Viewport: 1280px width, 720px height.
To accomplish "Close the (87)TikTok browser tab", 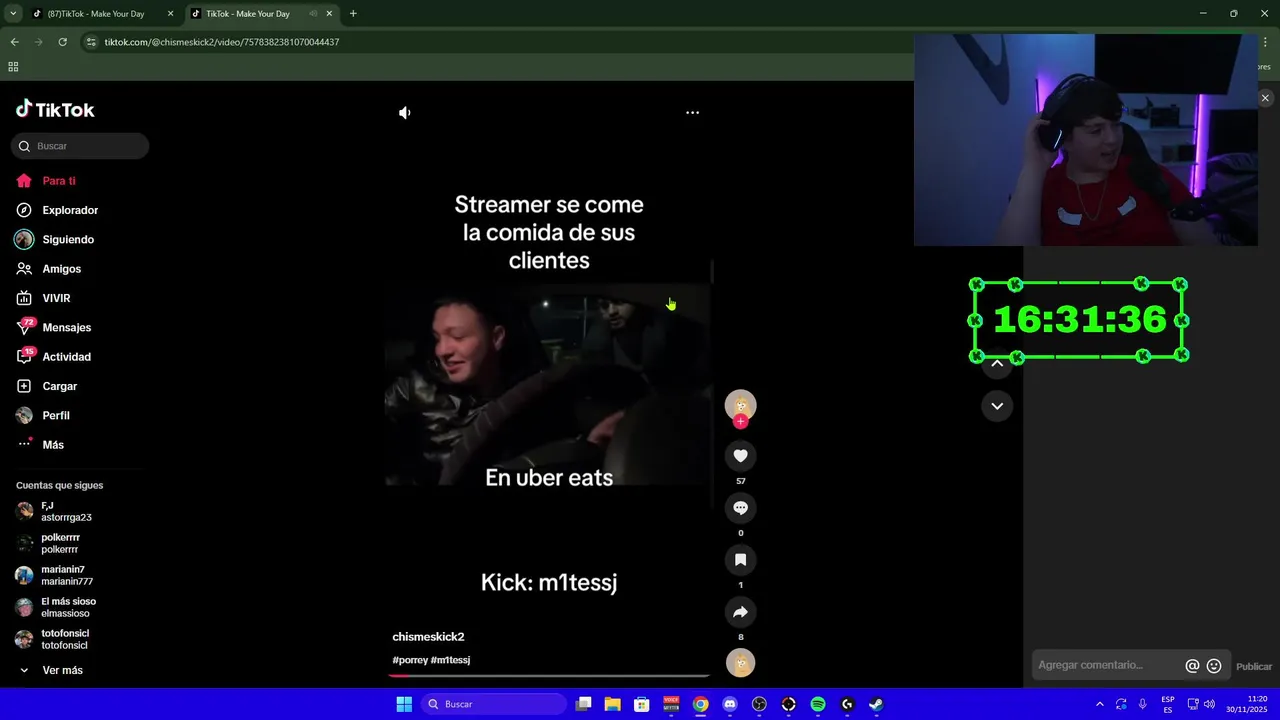I will click(x=170, y=14).
